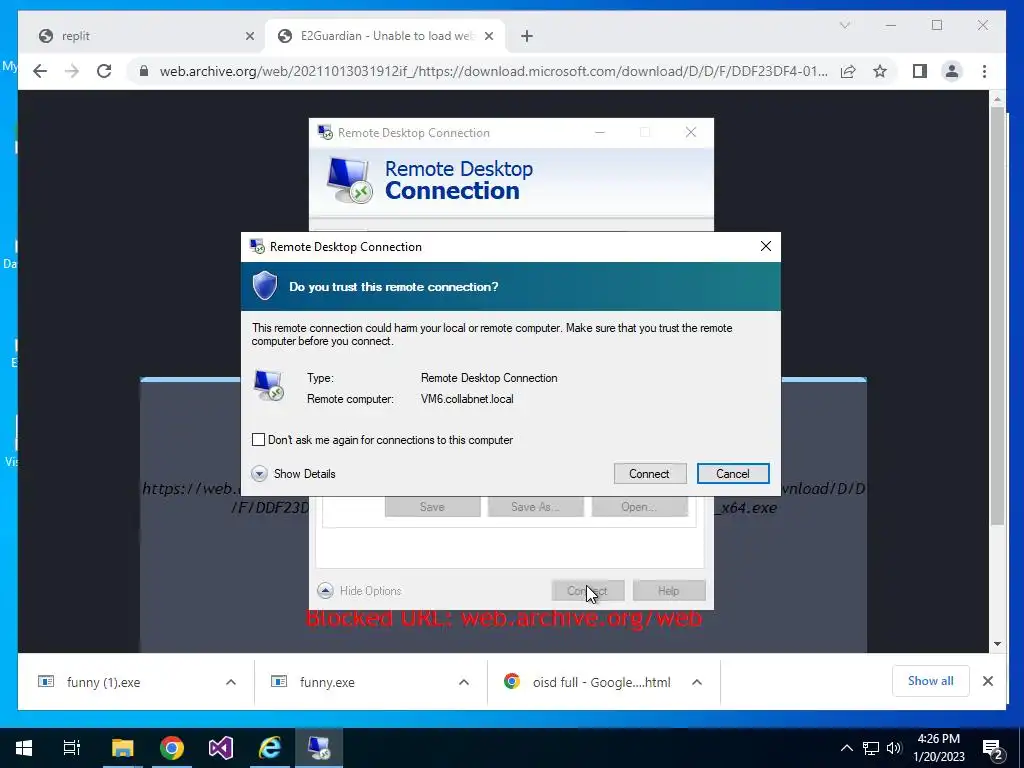The width and height of the screenshot is (1024, 768).
Task: Check 'Don't ask me again' checkbox
Action: point(259,440)
